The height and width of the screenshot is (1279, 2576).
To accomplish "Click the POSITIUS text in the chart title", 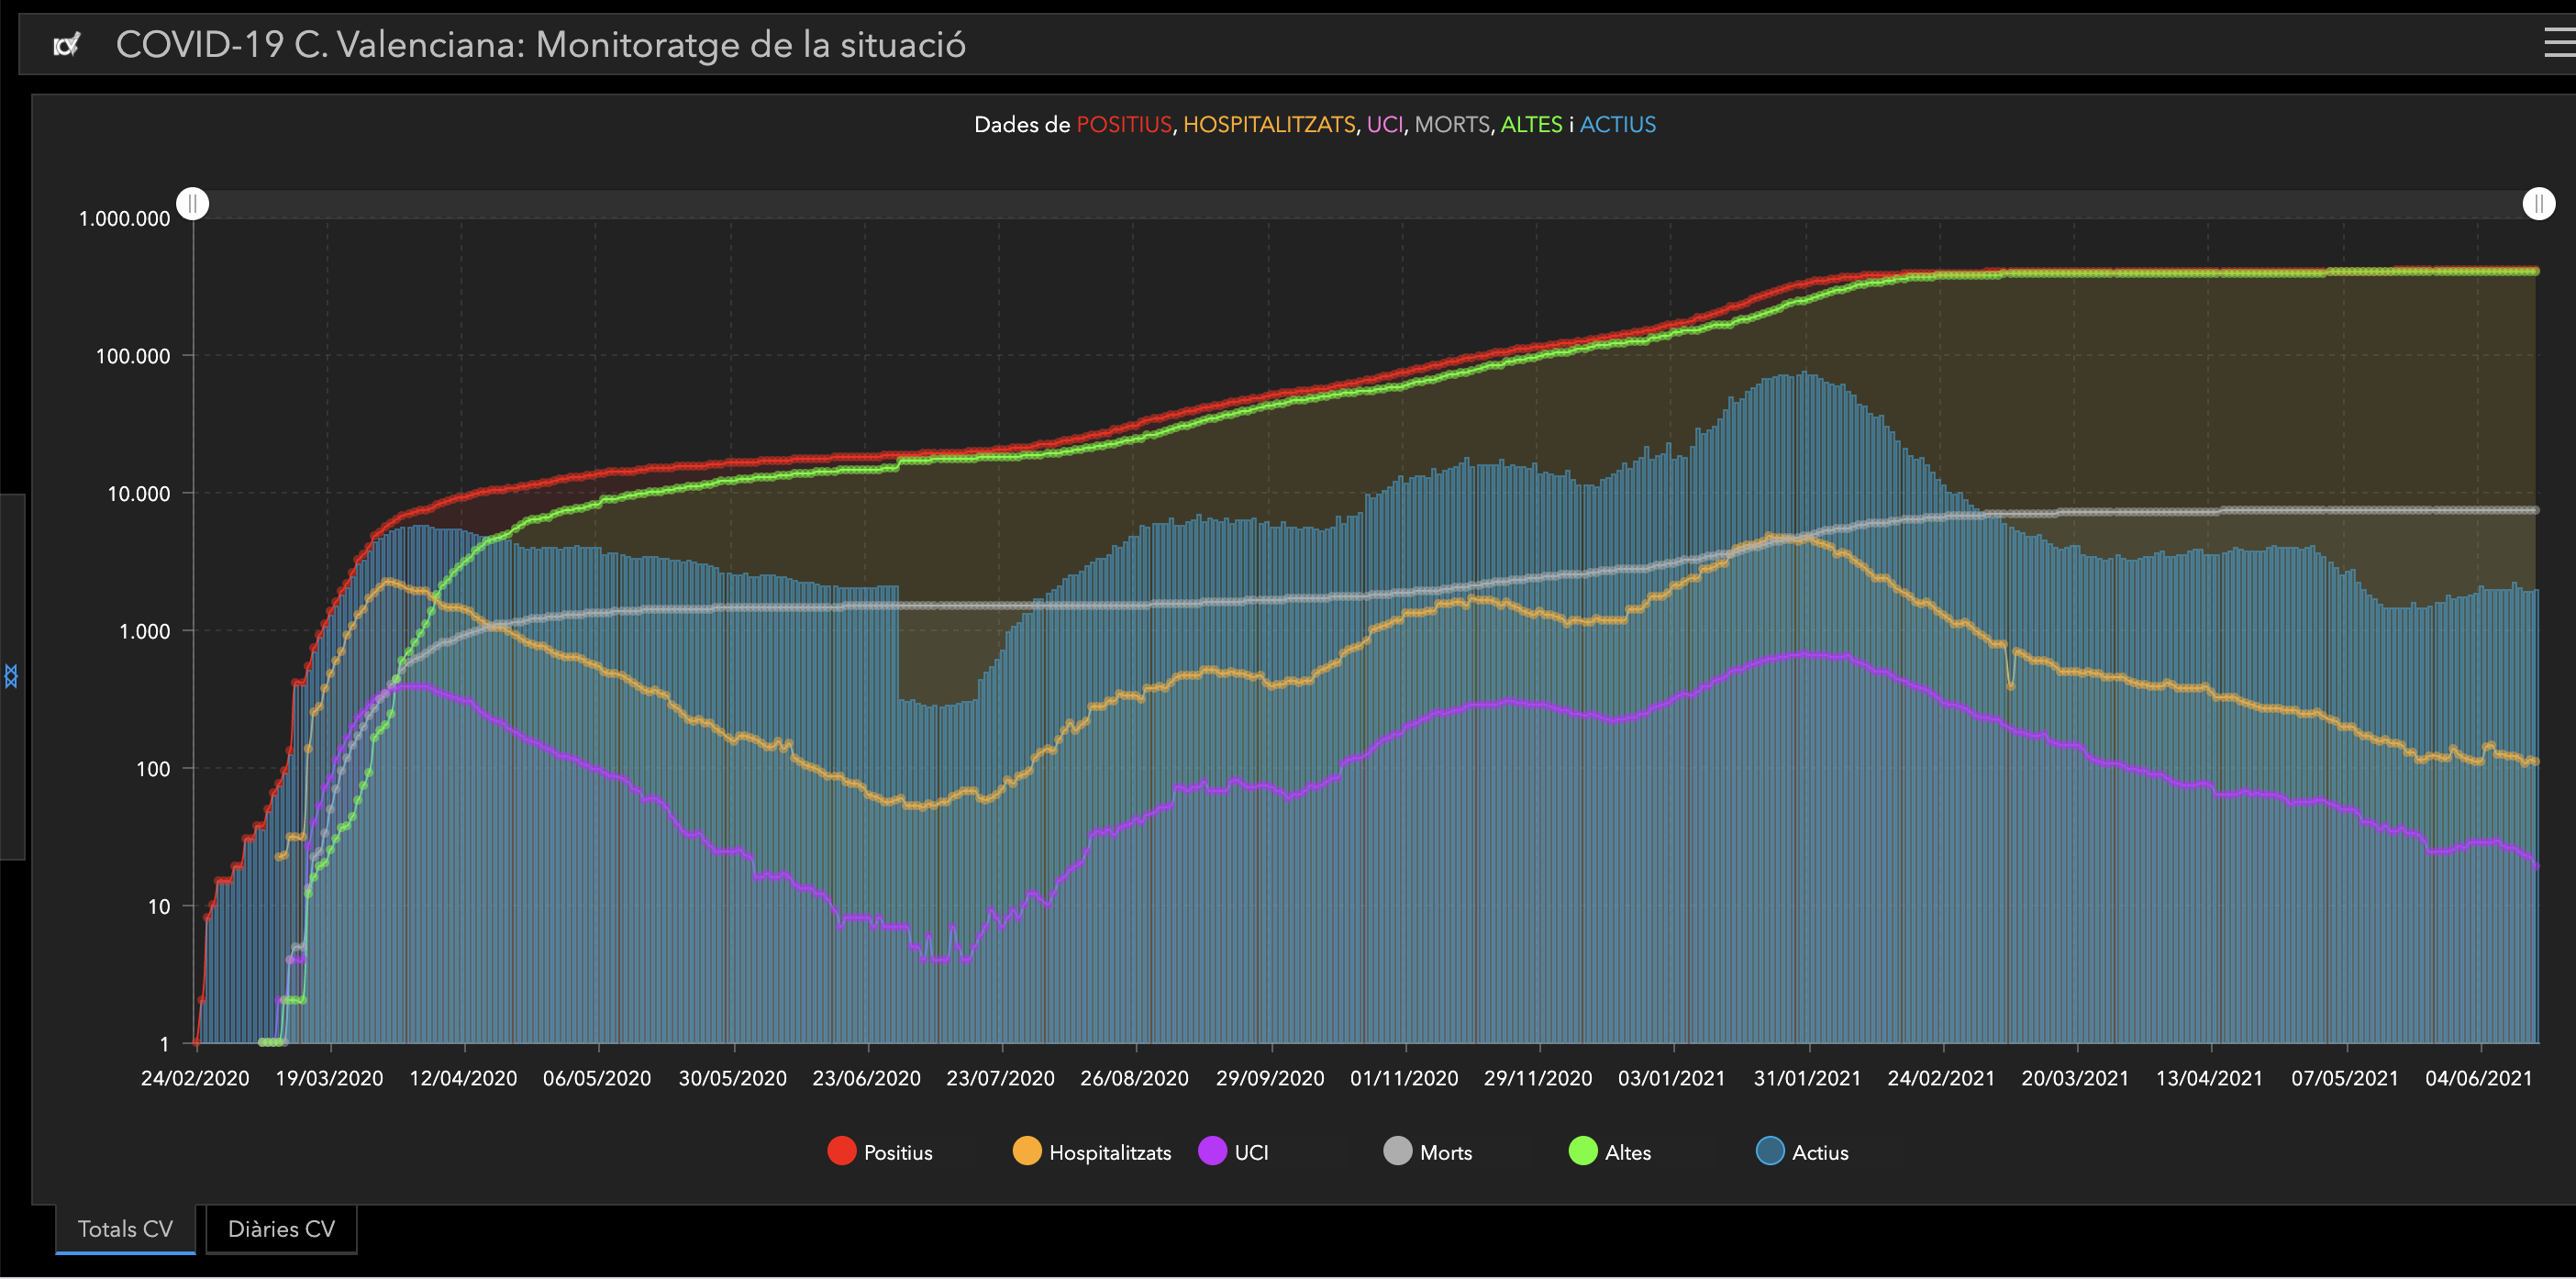I will click(x=1123, y=125).
